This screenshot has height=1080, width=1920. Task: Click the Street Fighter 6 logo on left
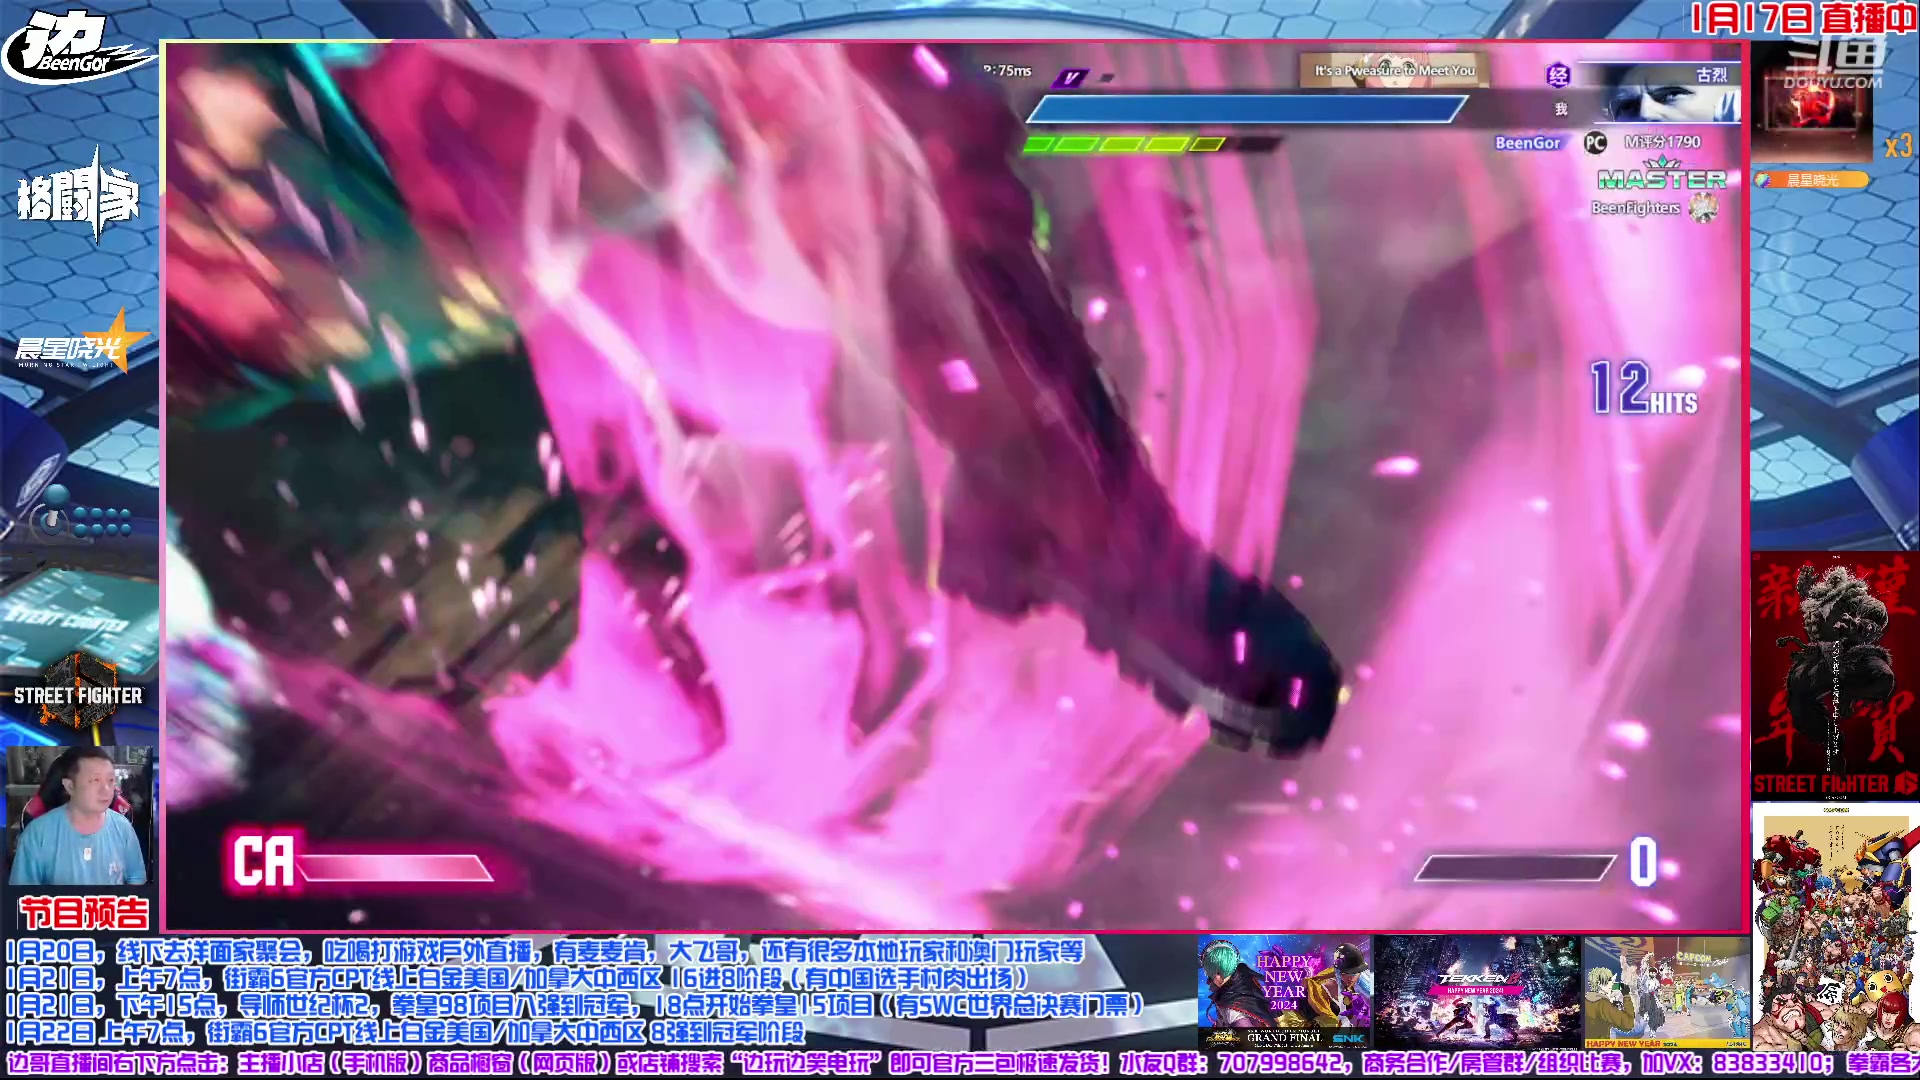[x=78, y=692]
